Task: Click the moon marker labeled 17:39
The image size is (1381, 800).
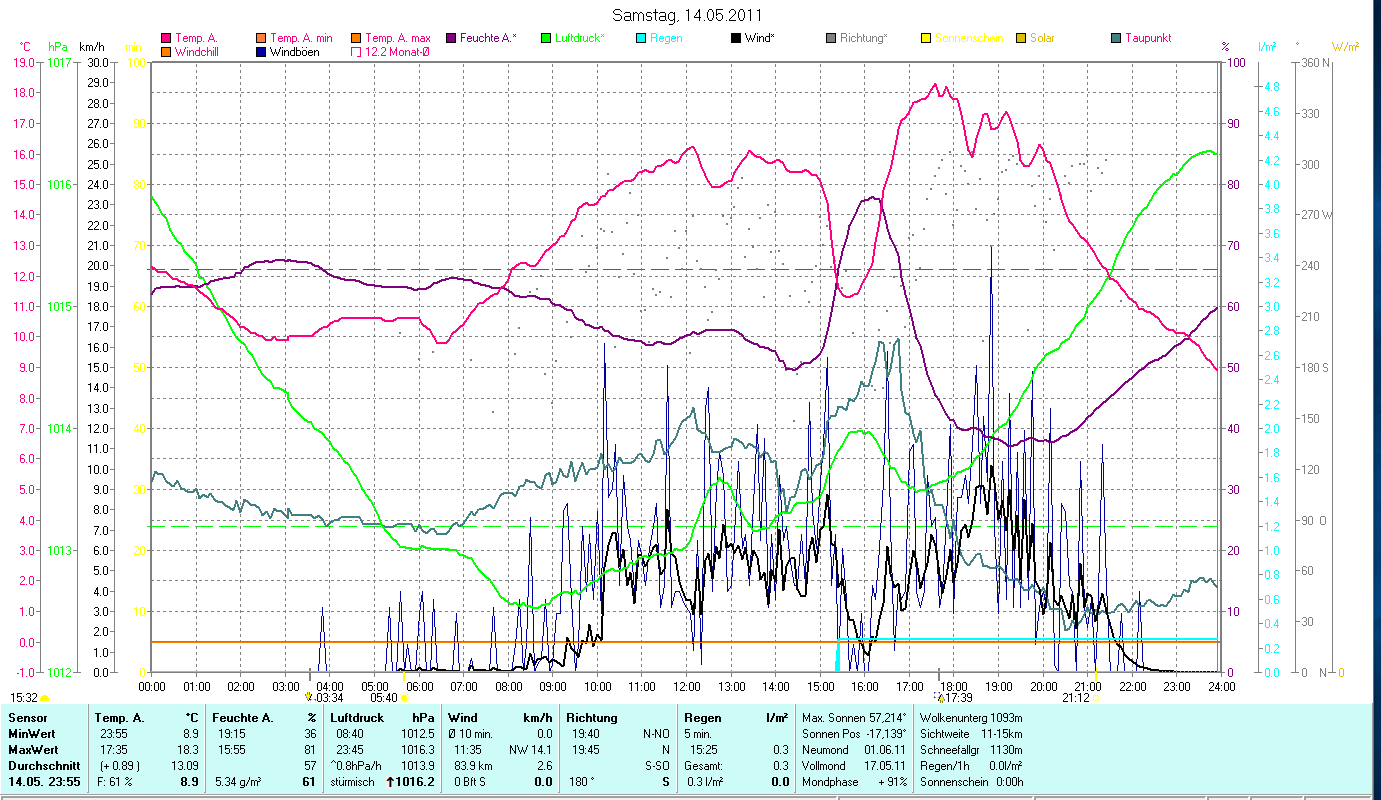Action: (x=940, y=698)
